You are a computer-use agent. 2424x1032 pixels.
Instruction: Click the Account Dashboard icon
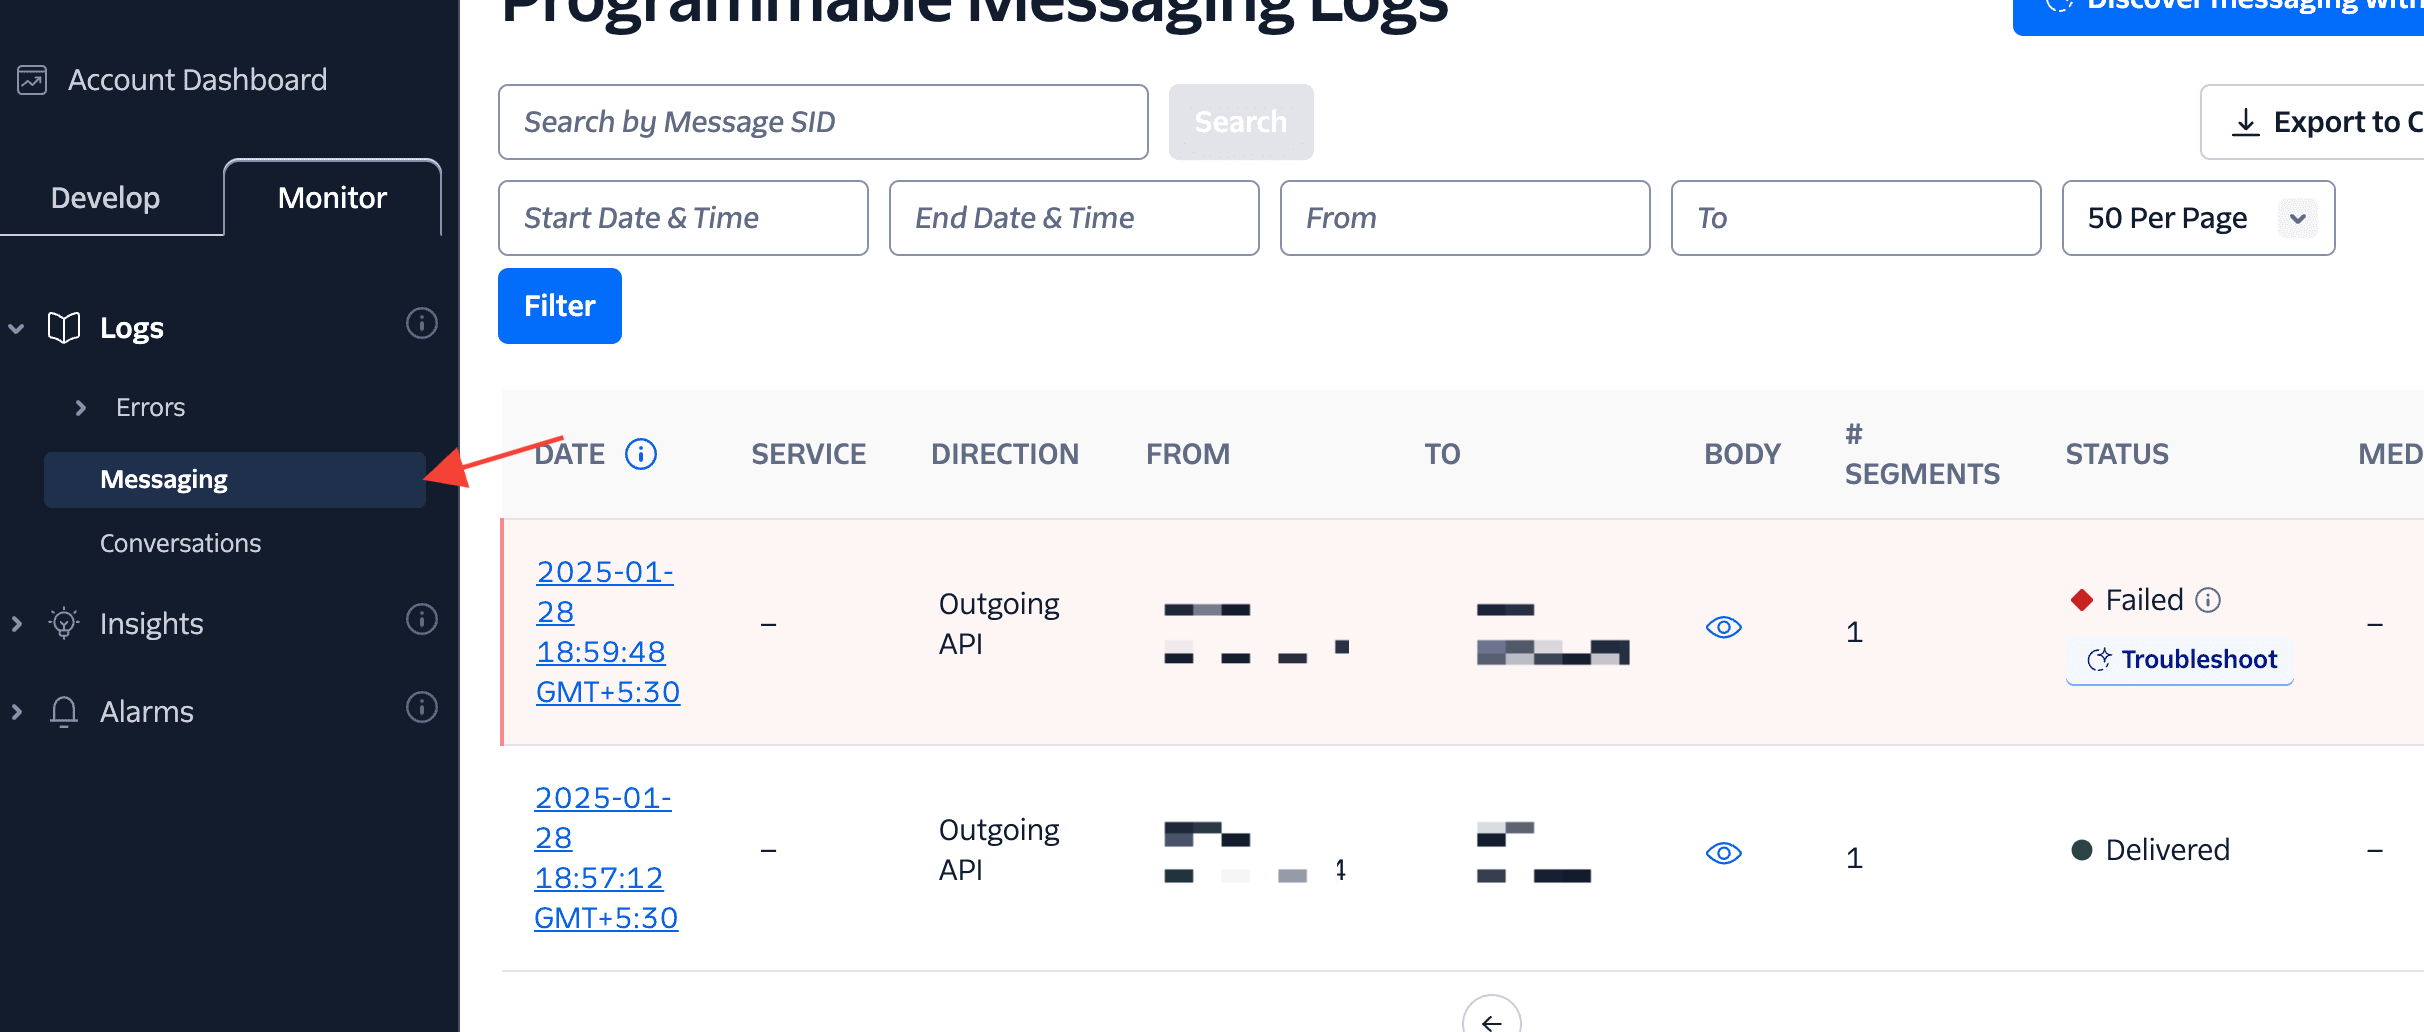[32, 80]
